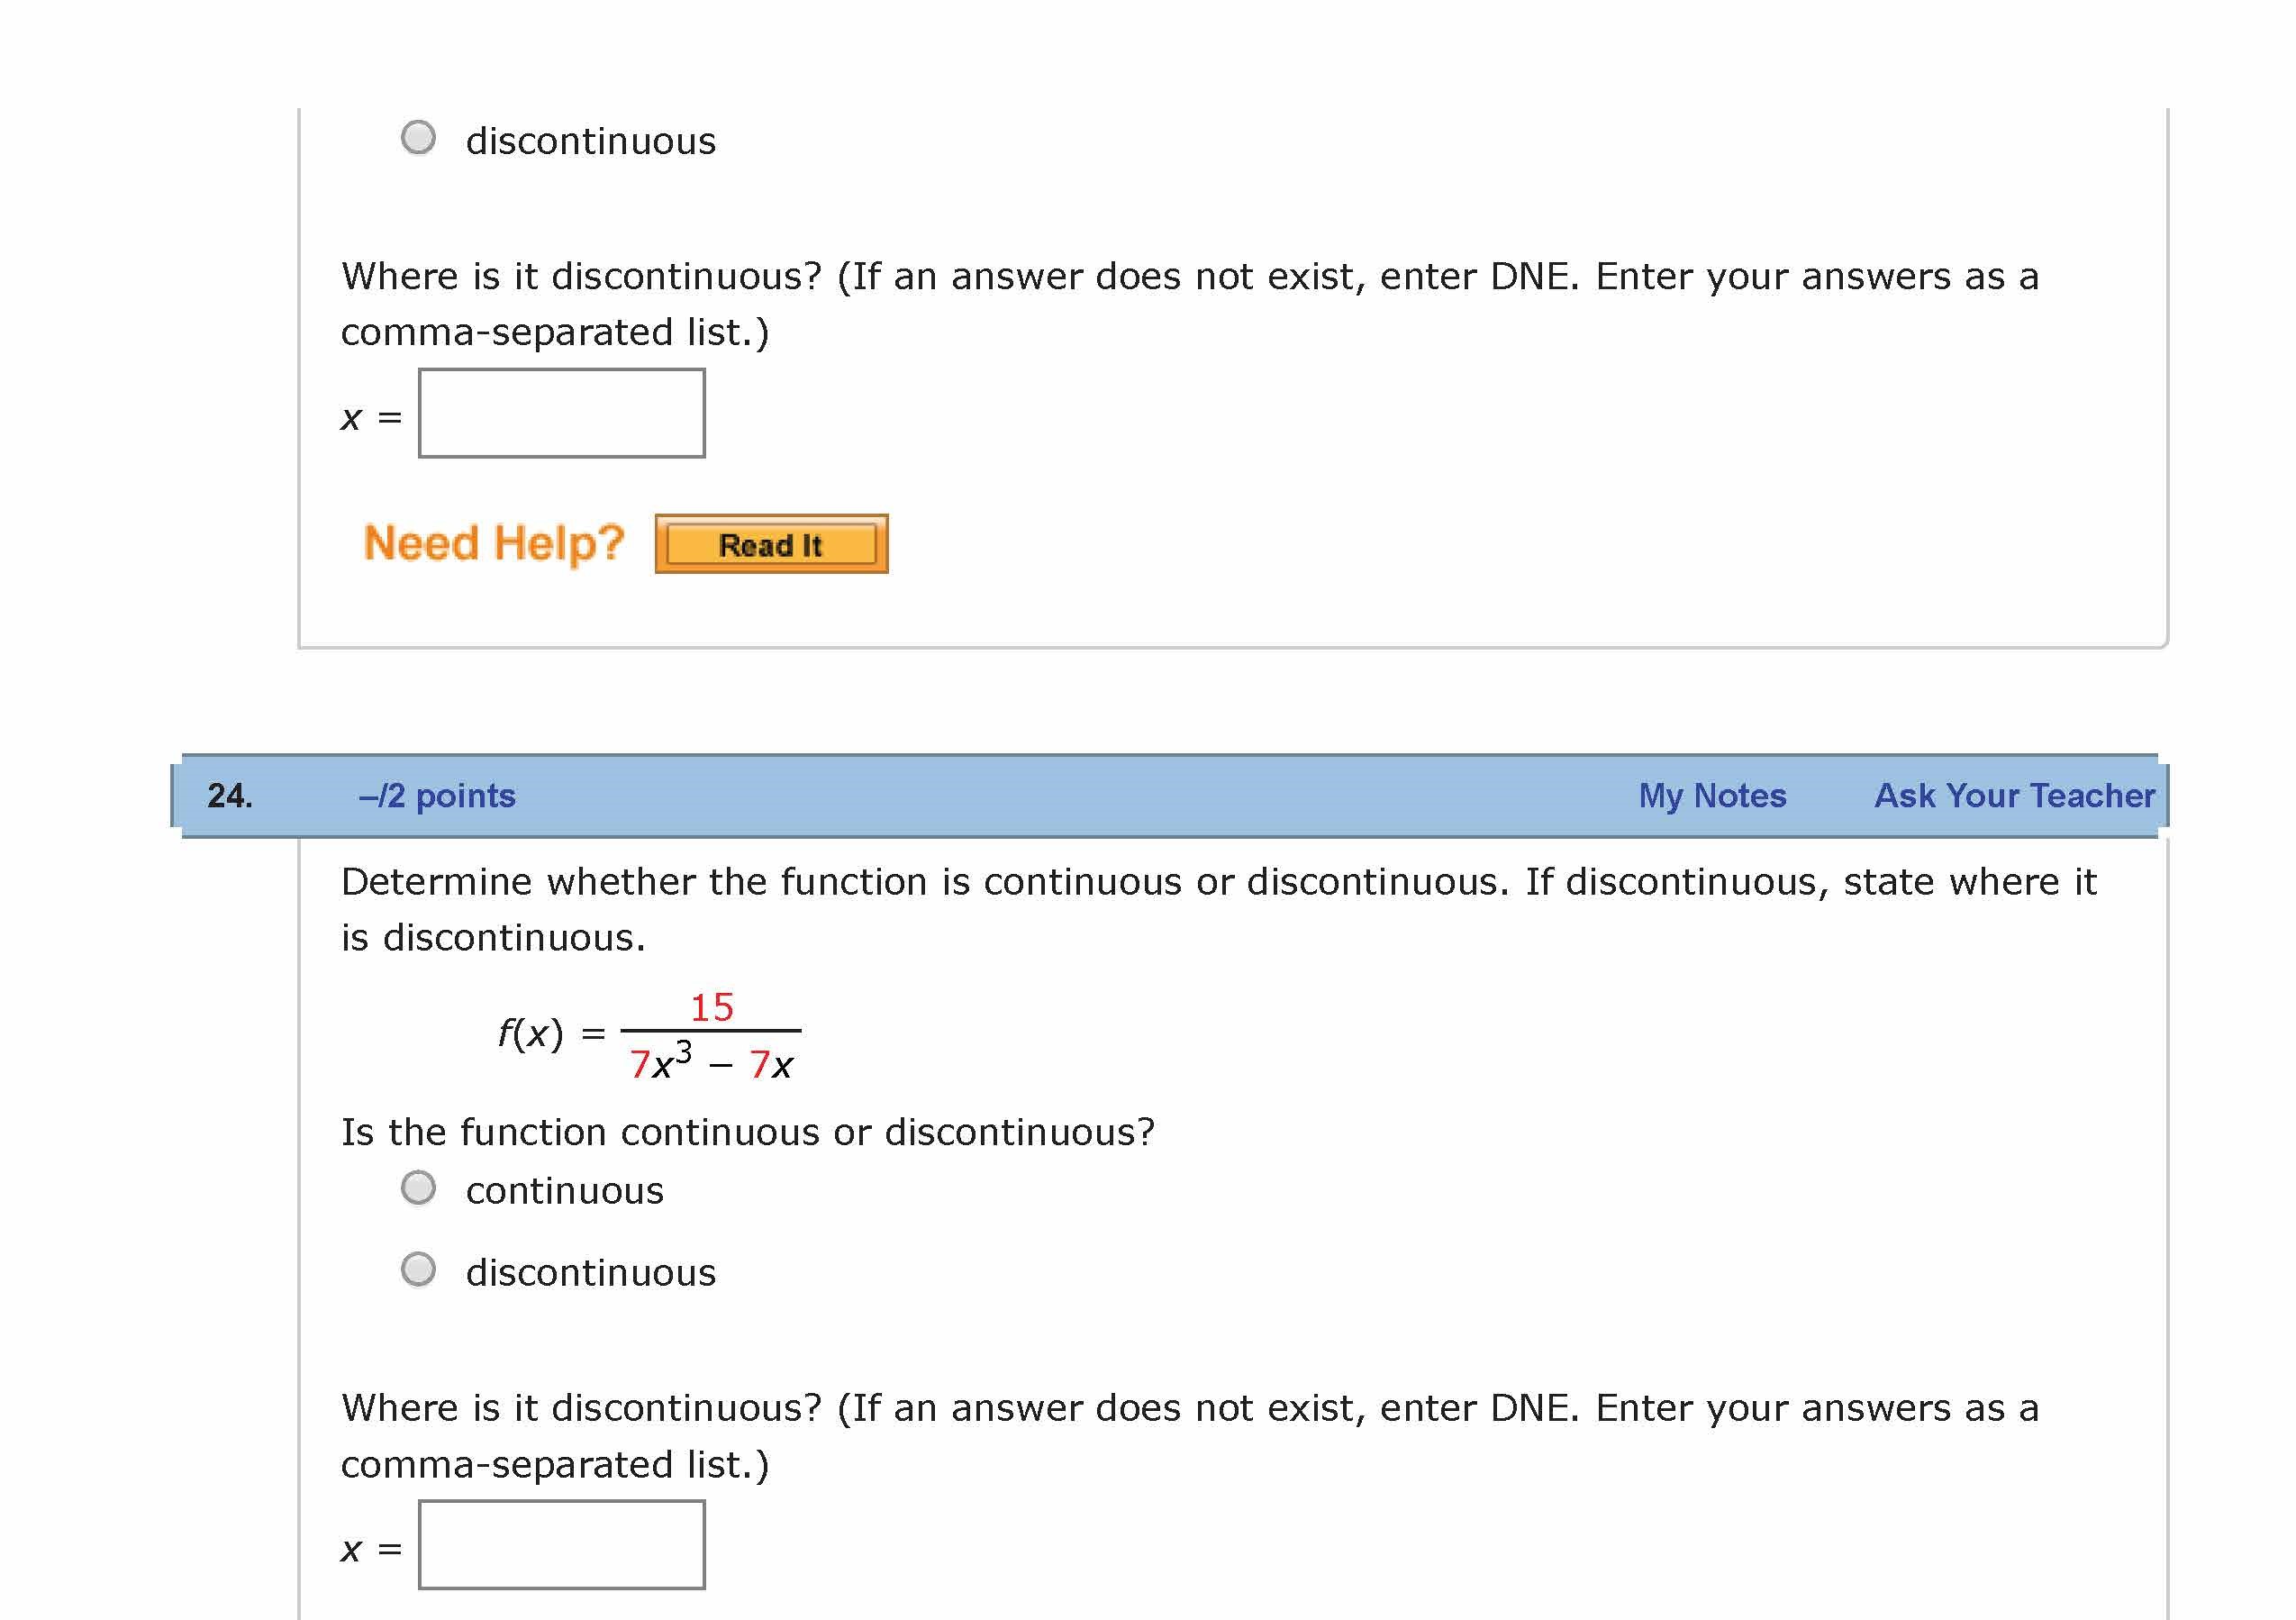2296x1620 pixels.
Task: Click the "continuous" option label text
Action: (x=564, y=1191)
